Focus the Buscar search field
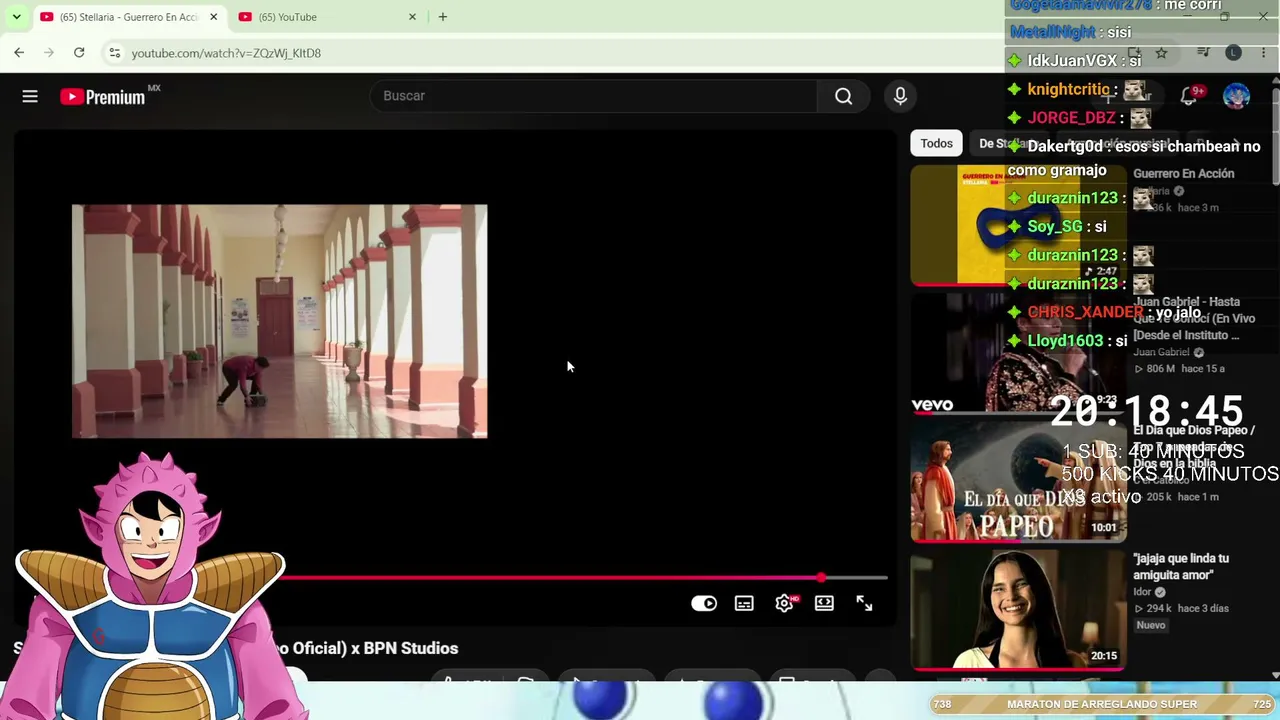Screen dimensions: 1280x720 [x=594, y=96]
